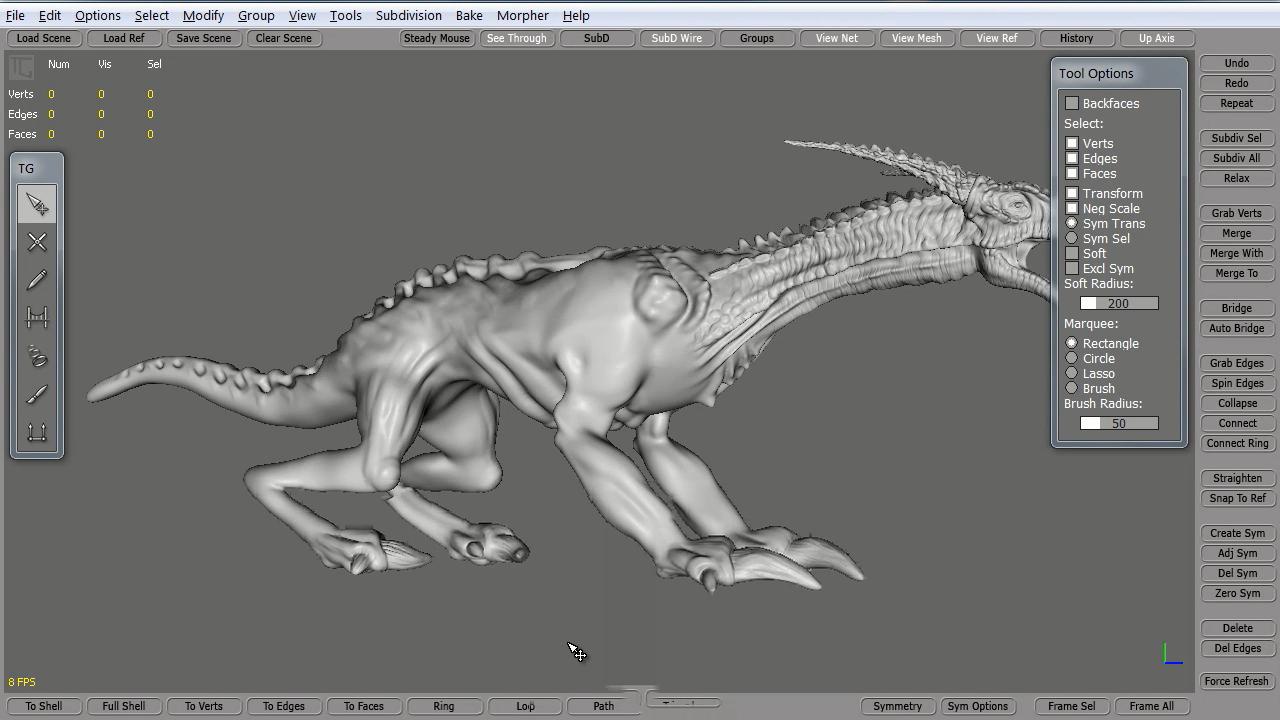Screen dimensions: 1280x720
Task: Click the TopoGun logo icon above stats
Action: coord(21,68)
